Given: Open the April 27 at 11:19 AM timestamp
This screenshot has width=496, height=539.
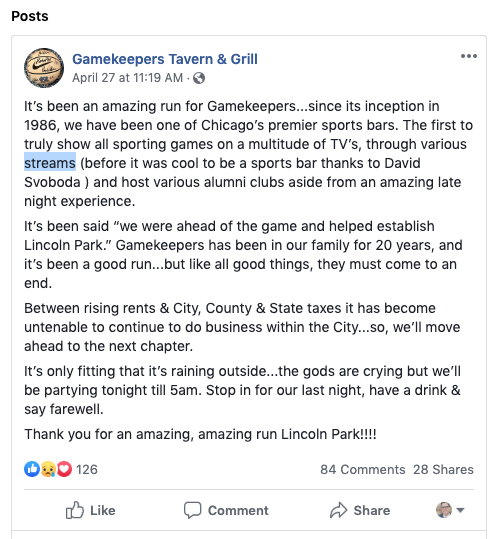Looking at the screenshot, I should (128, 78).
